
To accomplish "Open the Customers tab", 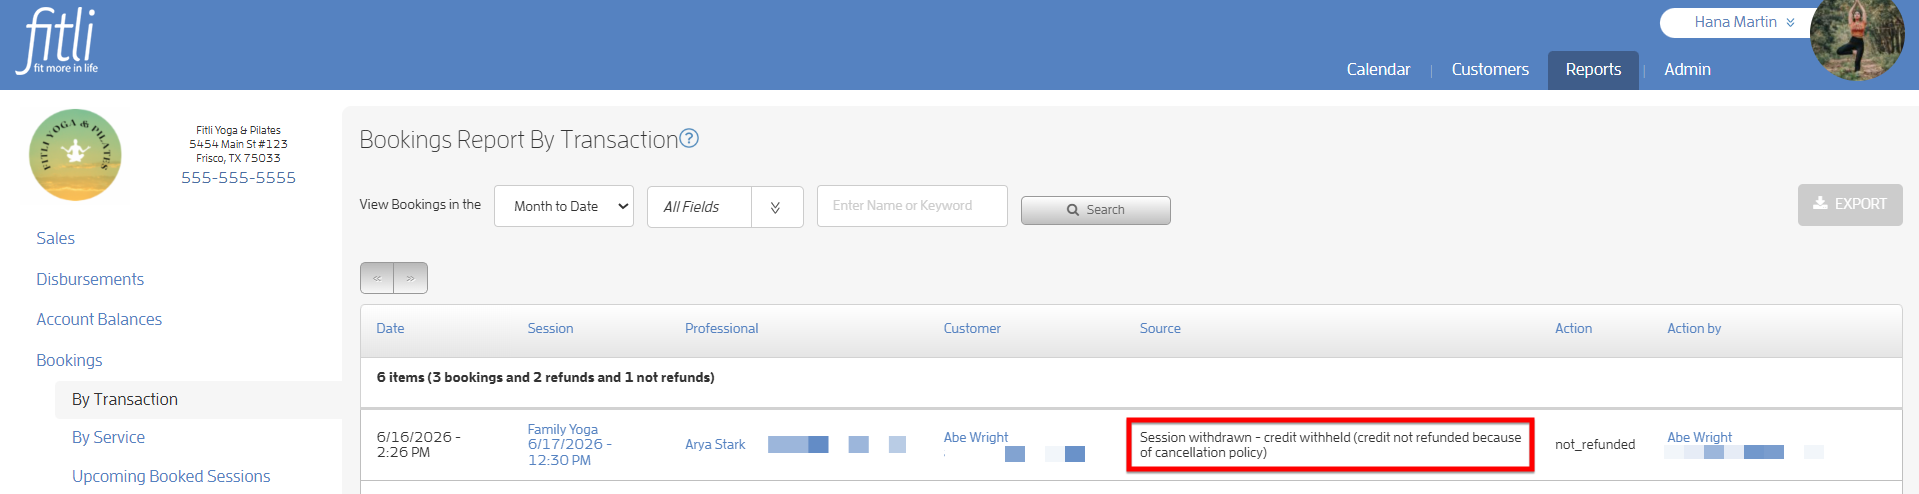I will [x=1490, y=69].
